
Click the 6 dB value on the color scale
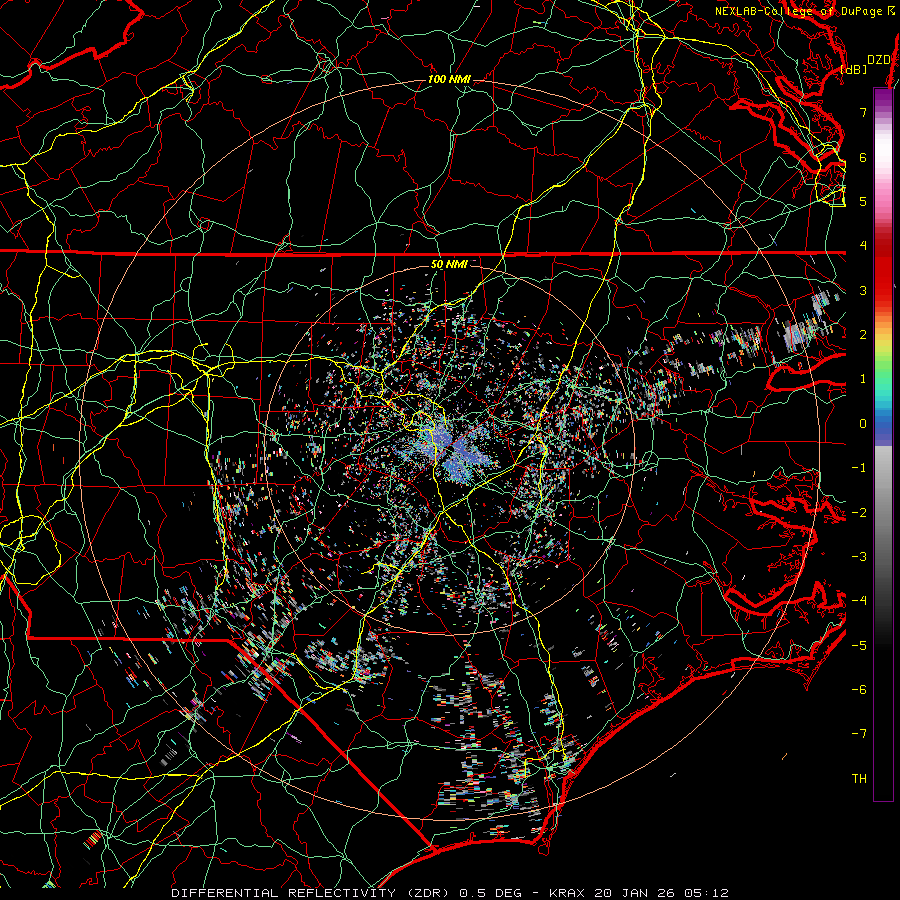[x=863, y=157]
